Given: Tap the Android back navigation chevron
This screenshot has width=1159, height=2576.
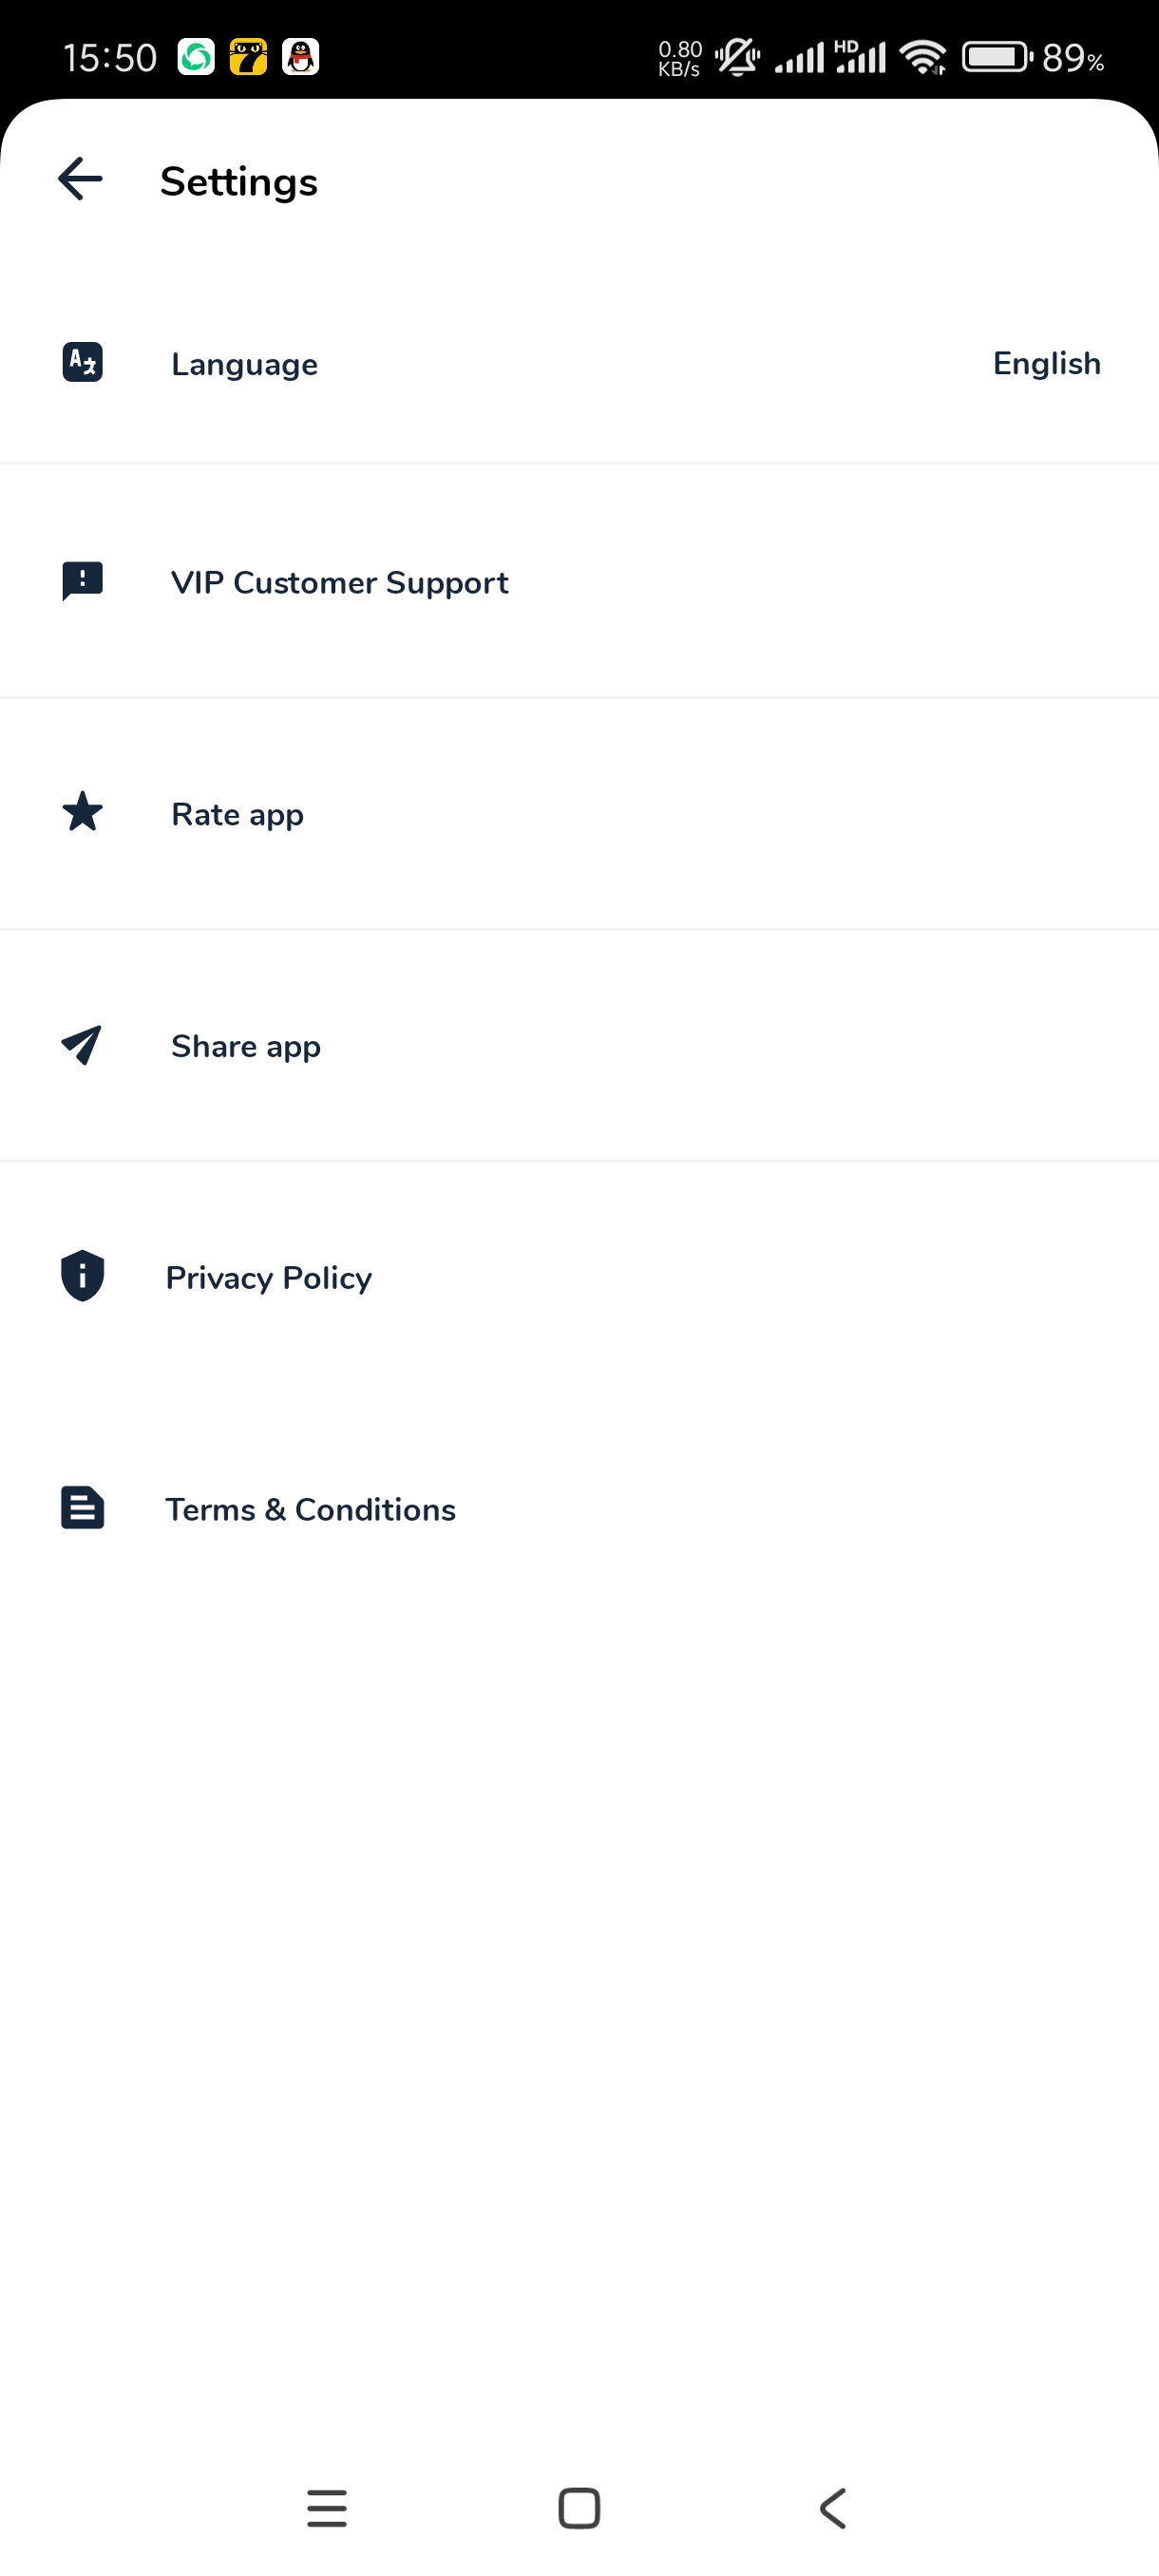Looking at the screenshot, I should pyautogui.click(x=832, y=2508).
